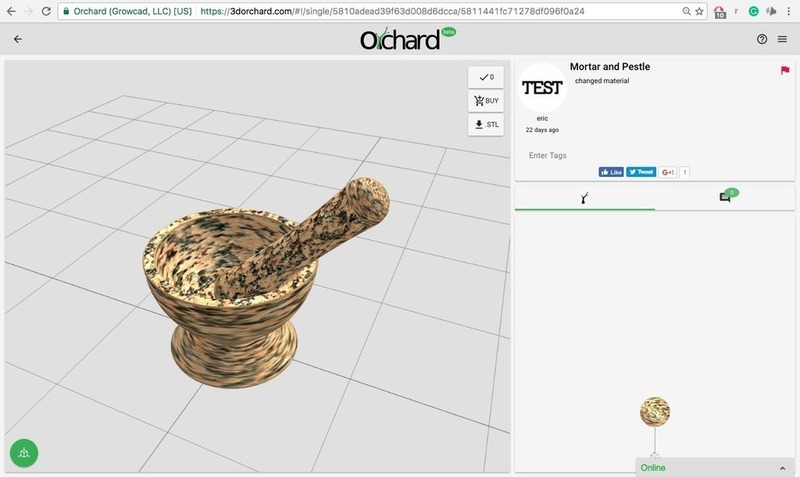The width and height of the screenshot is (800, 477).
Task: Click the Orchard logo
Action: (x=408, y=39)
